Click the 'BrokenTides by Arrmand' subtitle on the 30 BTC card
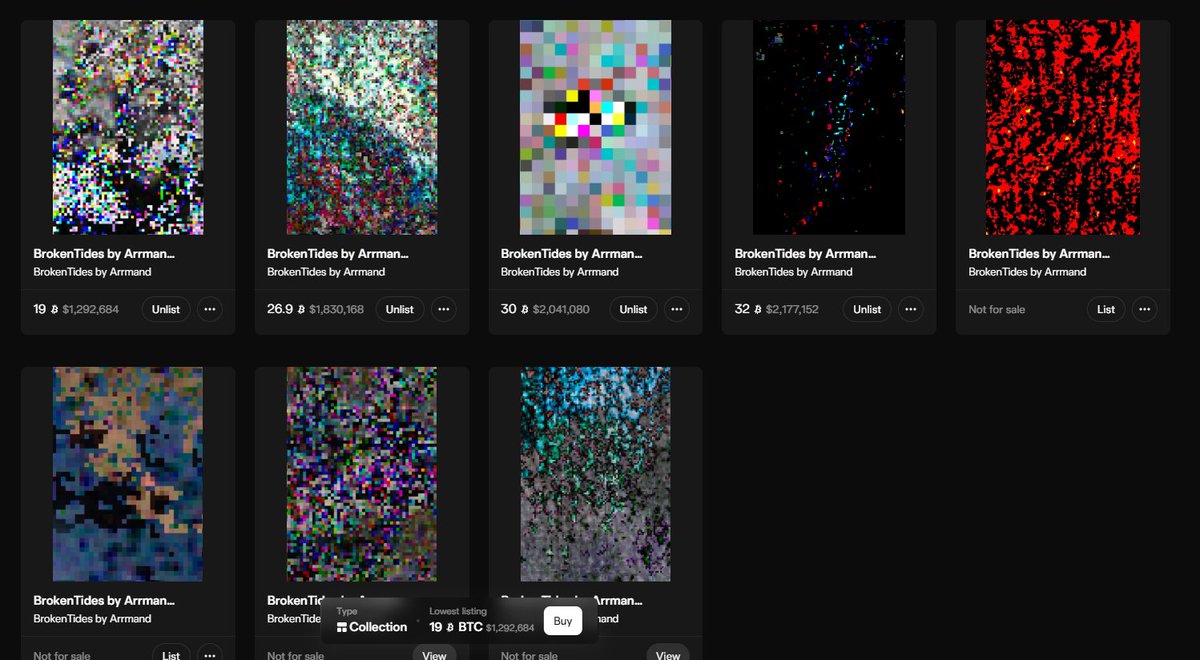Viewport: 1200px width, 660px height. 560,272
